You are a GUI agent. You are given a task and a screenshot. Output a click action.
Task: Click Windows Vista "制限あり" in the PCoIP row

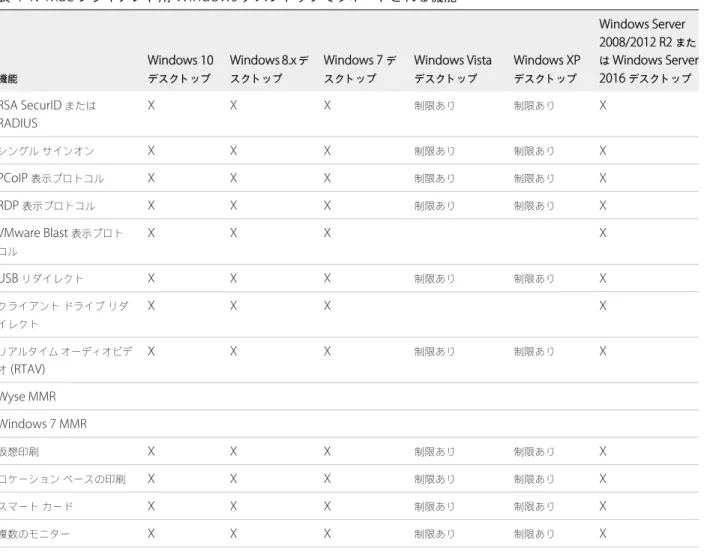pyautogui.click(x=434, y=178)
